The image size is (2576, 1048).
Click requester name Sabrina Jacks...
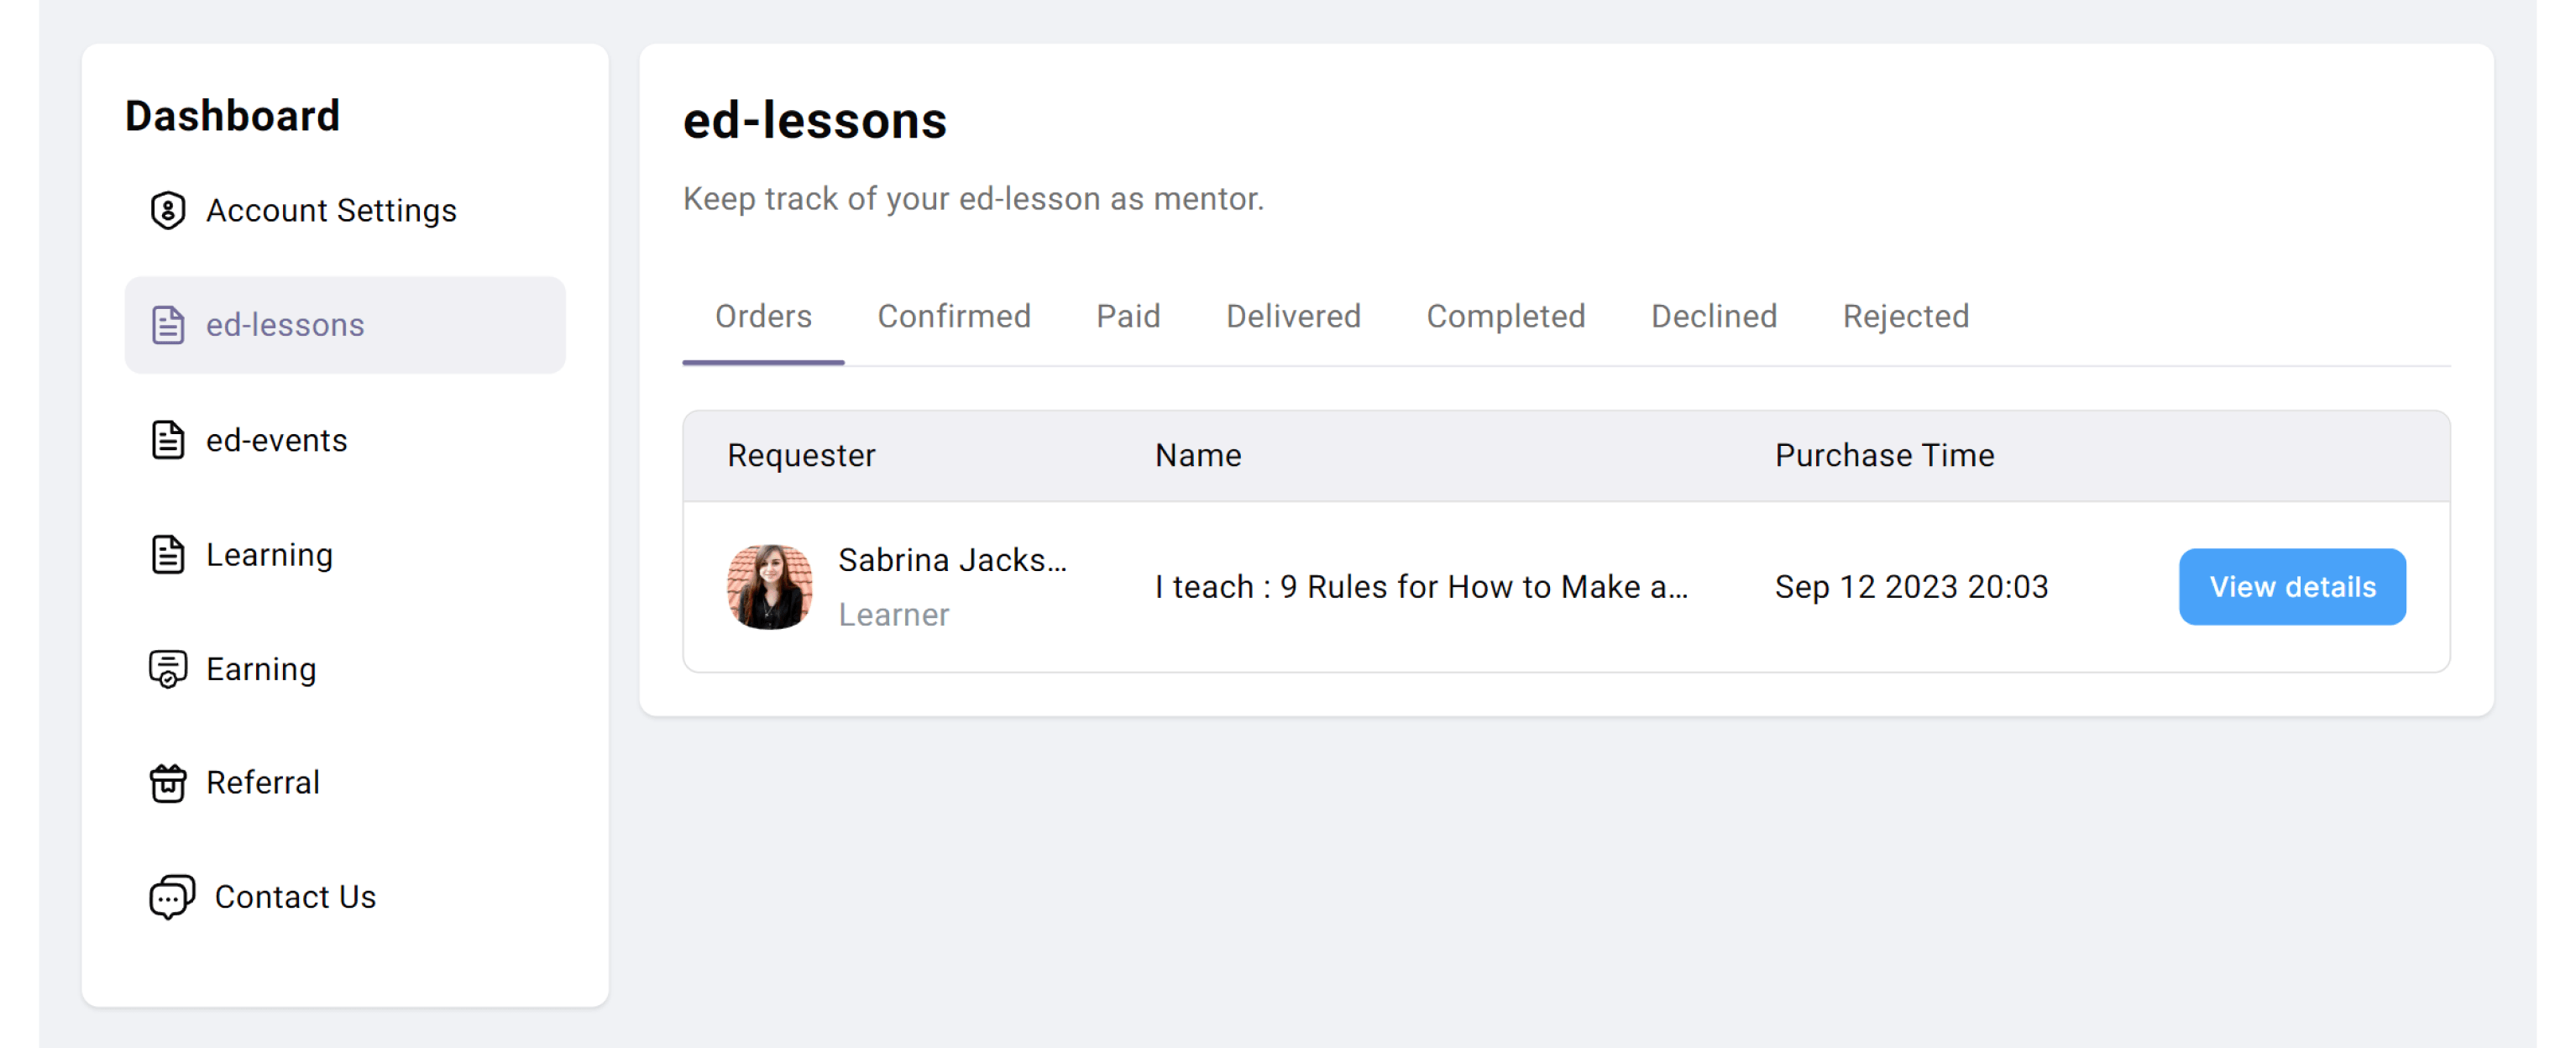952,560
